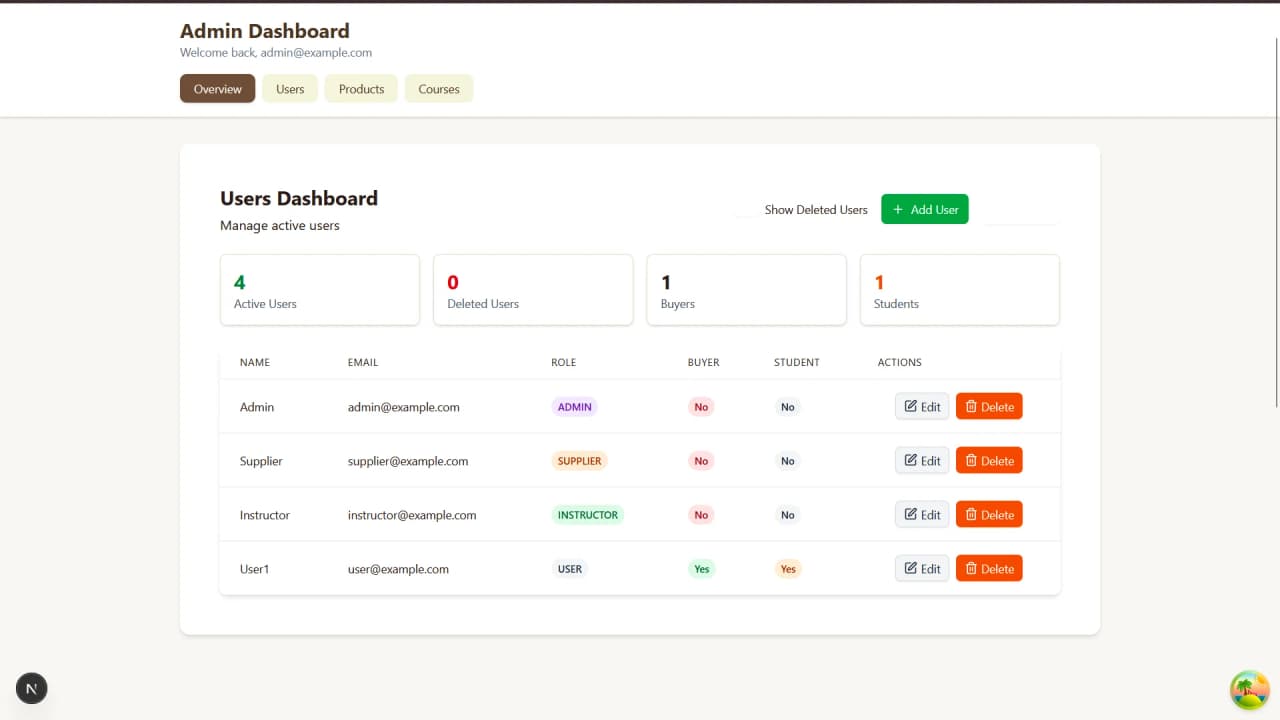The width and height of the screenshot is (1280, 720).
Task: Toggle User1's Buyer status badge
Action: 701,568
